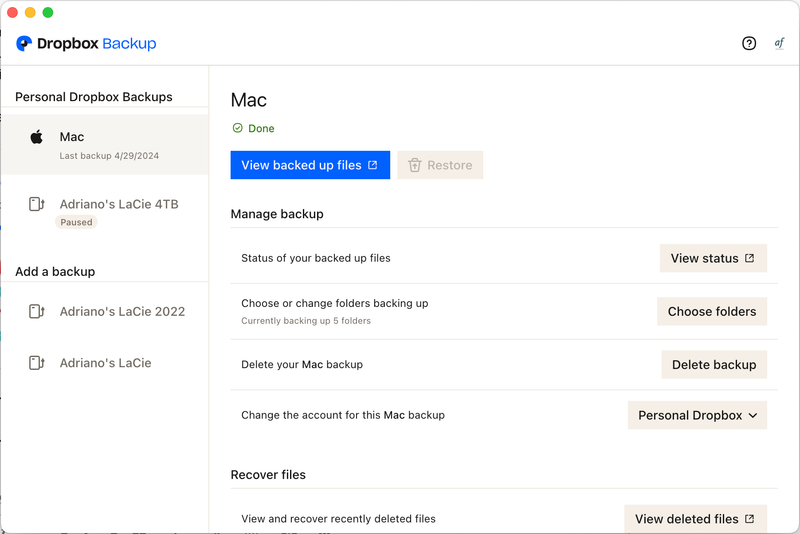The width and height of the screenshot is (800, 534).
Task: Add Adriano's LaCie 2022 as a backup
Action: point(122,311)
